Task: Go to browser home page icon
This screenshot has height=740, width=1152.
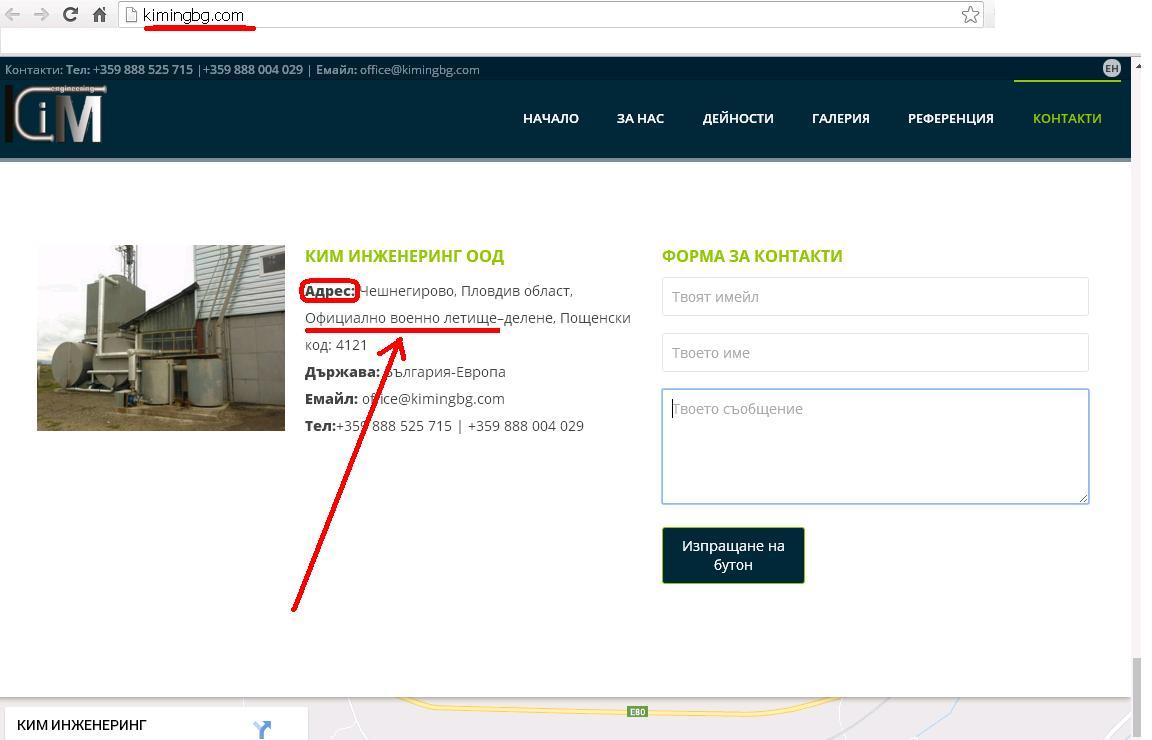Action: coord(99,14)
